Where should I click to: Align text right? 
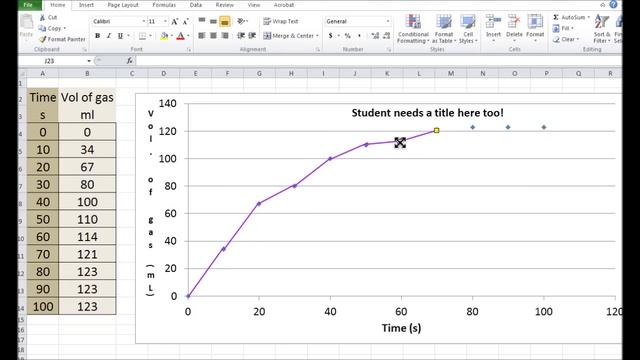coord(224,36)
